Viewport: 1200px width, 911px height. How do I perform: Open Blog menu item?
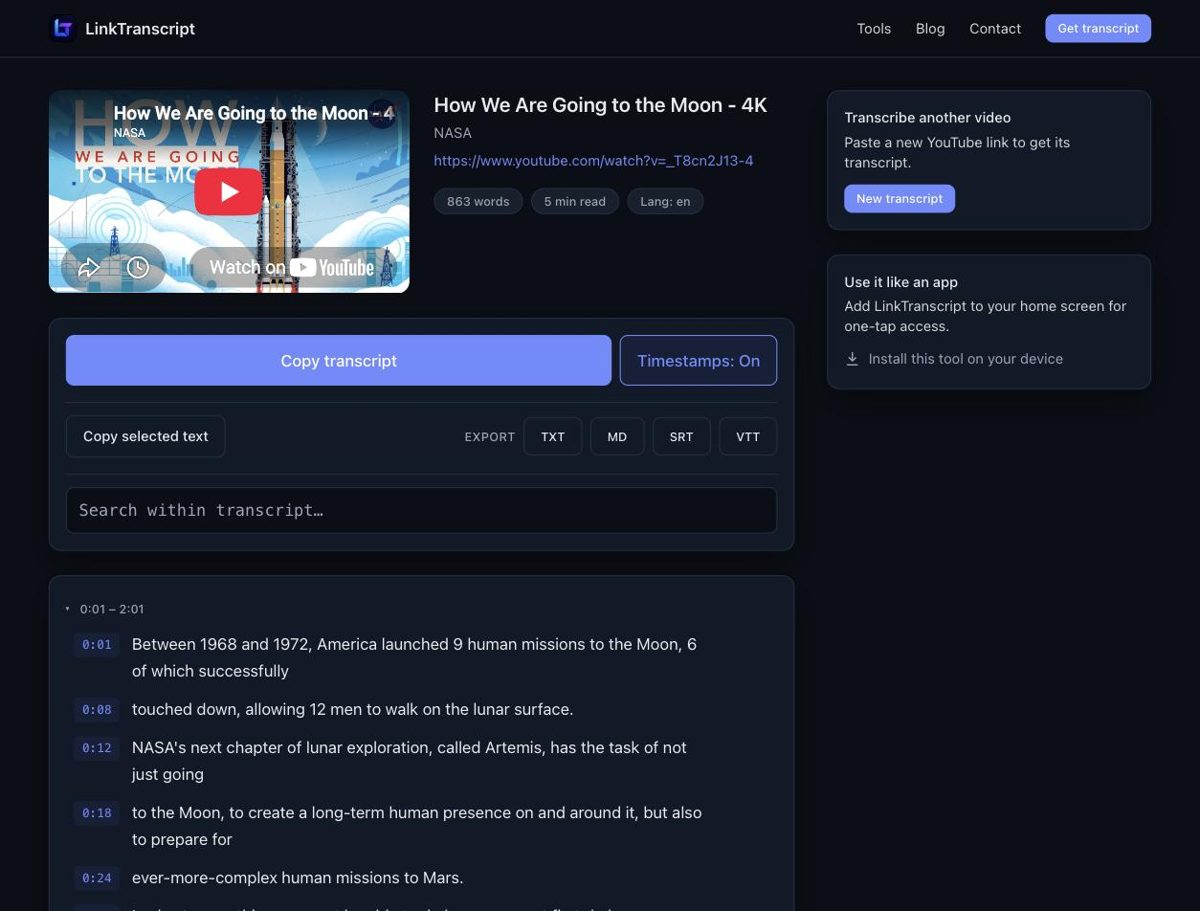pyautogui.click(x=930, y=28)
